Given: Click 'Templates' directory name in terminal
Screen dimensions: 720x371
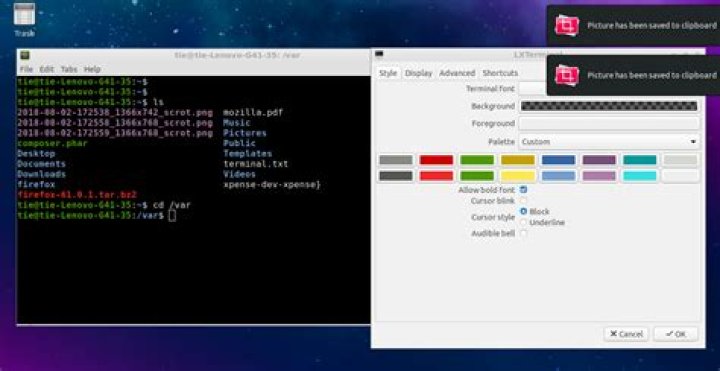Looking at the screenshot, I should (x=248, y=154).
